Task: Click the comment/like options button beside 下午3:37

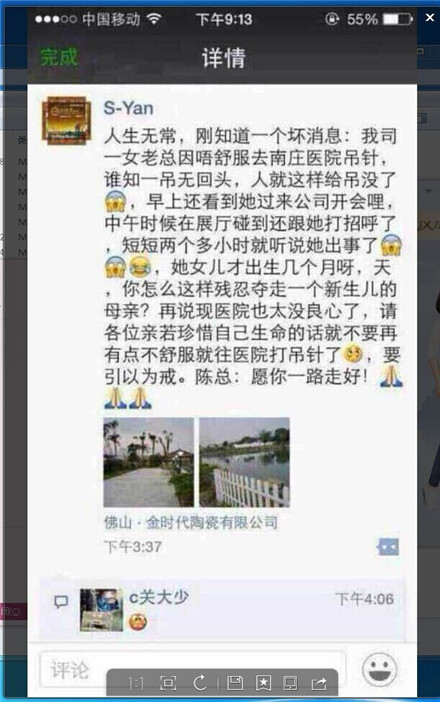Action: (388, 547)
